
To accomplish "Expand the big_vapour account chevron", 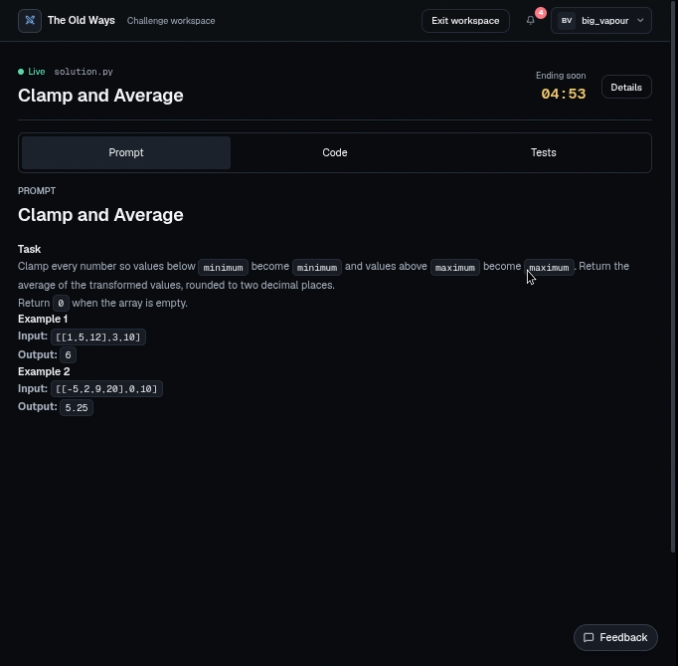I will [640, 20].
